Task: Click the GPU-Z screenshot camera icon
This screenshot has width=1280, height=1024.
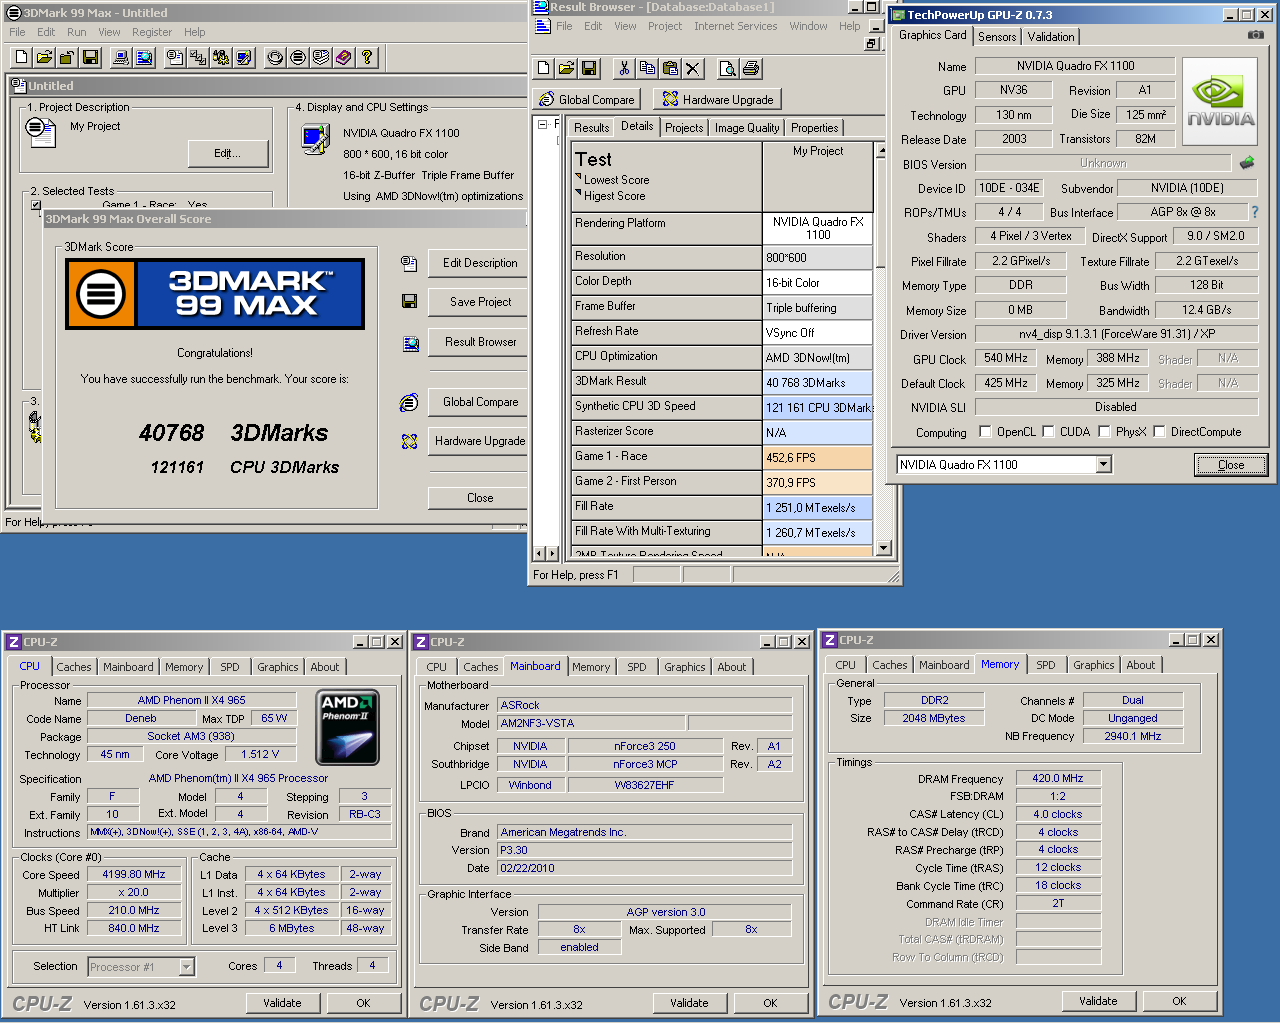Action: click(1255, 35)
